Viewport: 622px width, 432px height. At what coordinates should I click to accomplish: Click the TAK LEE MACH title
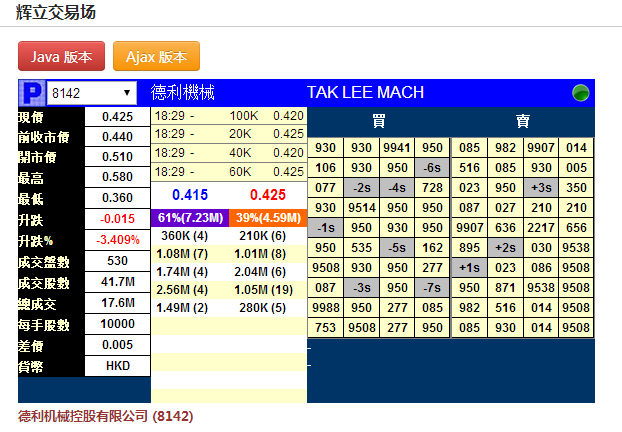tap(365, 92)
